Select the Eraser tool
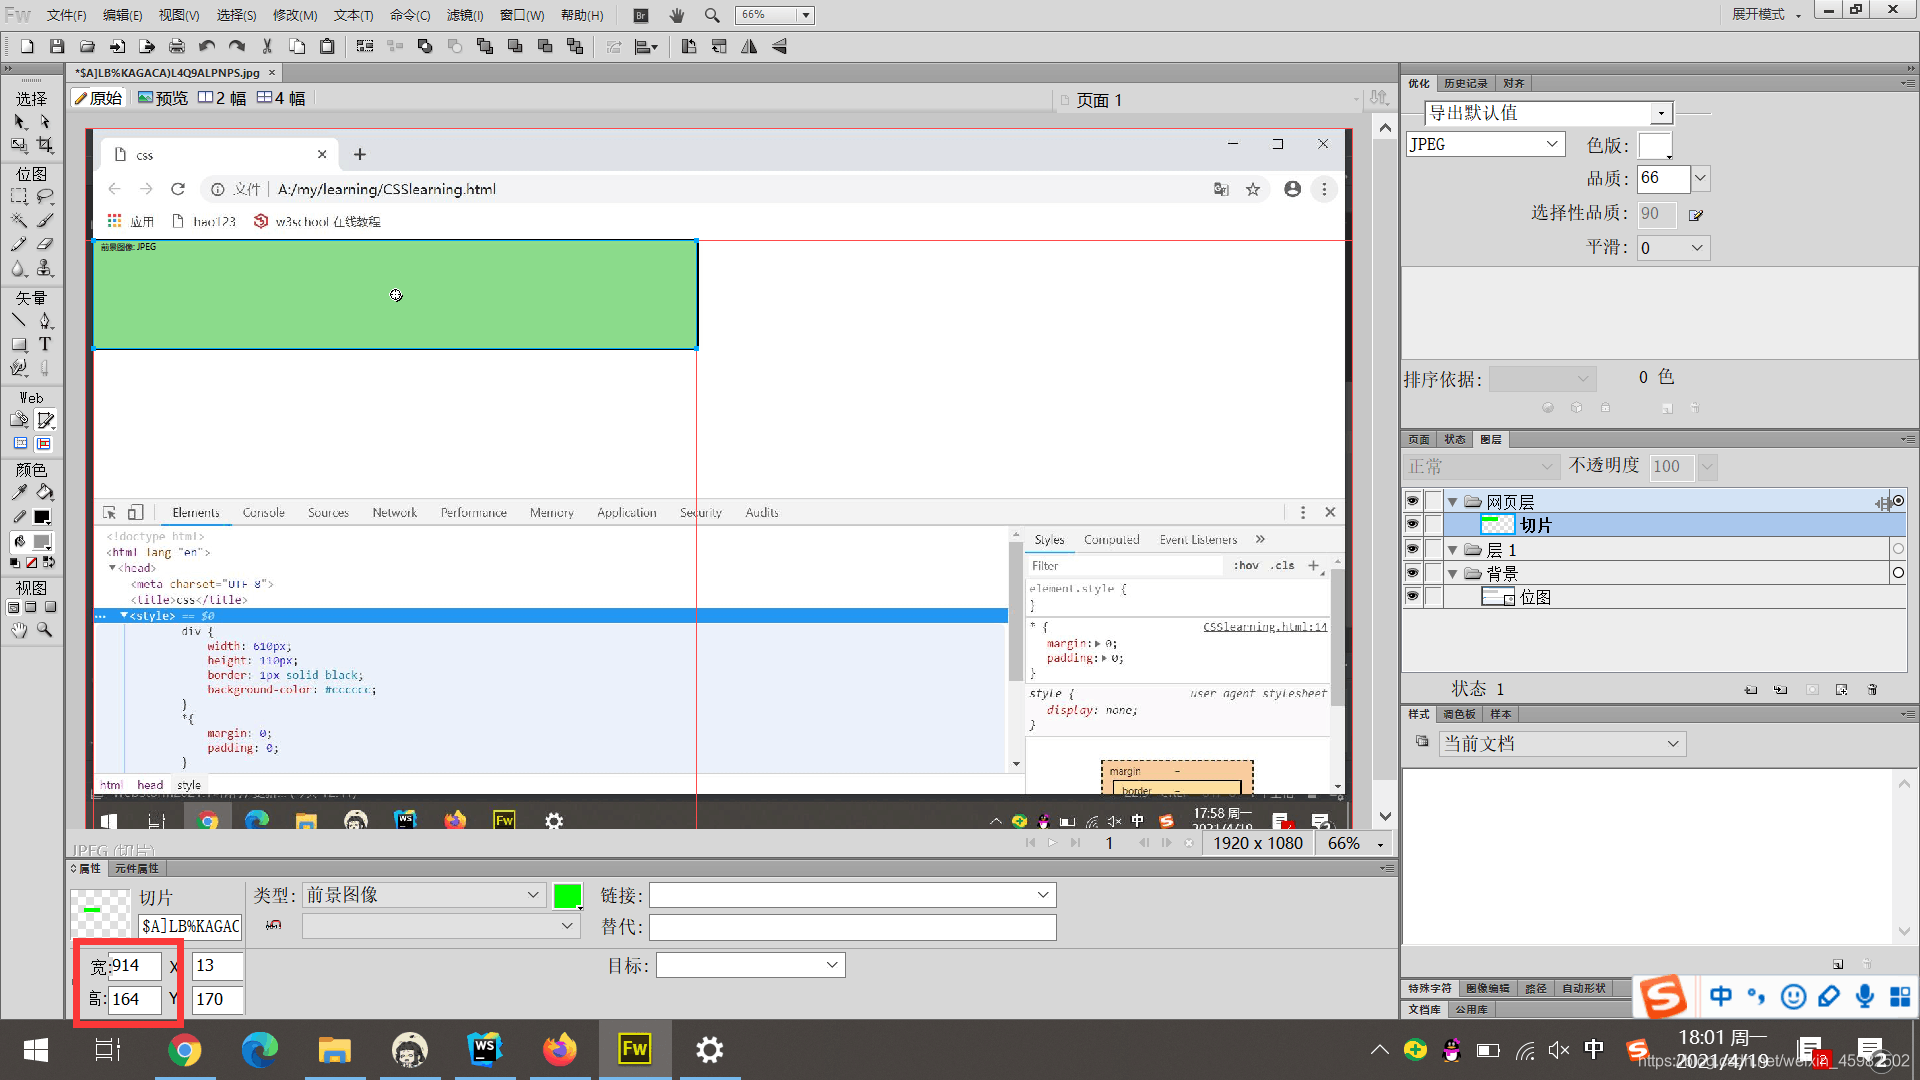1920x1080 pixels. tap(45, 244)
